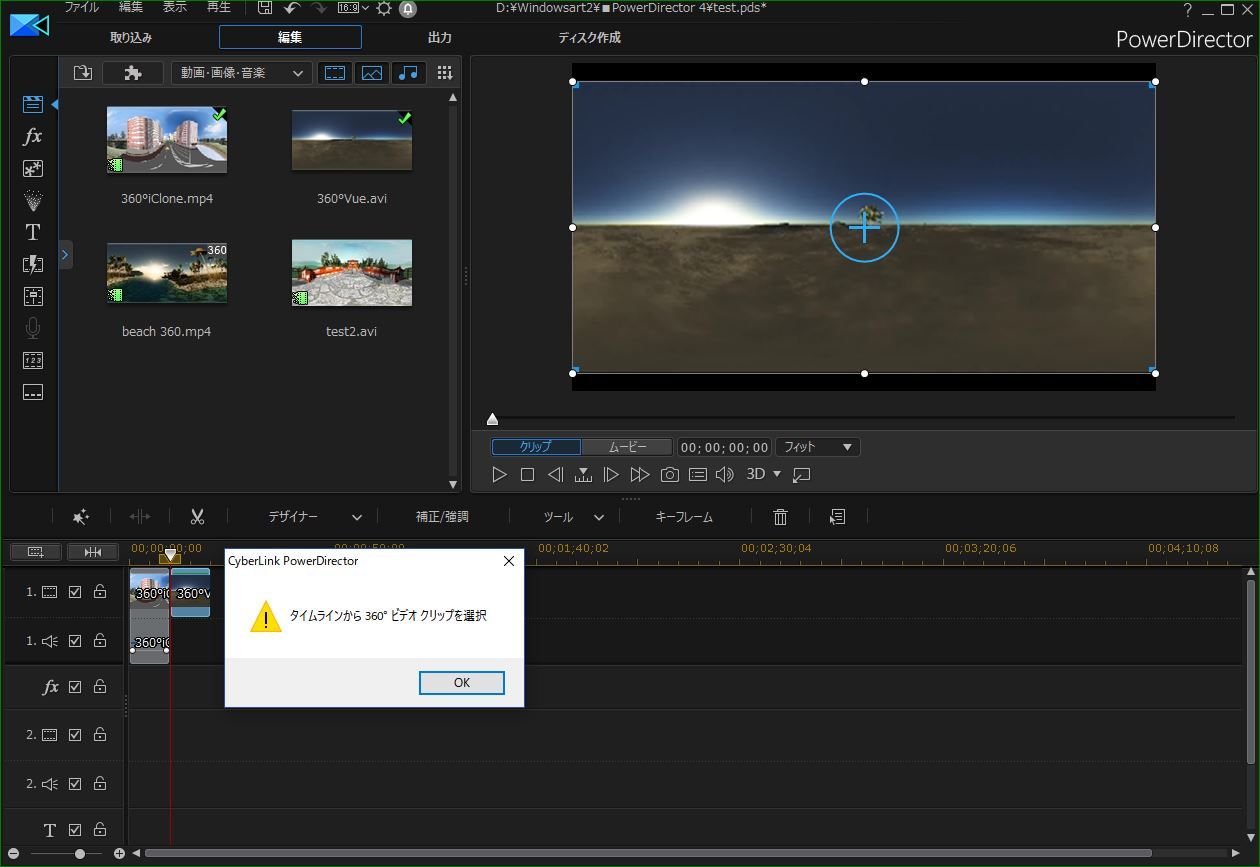
Task: Click the キーフレーム button
Action: point(684,517)
